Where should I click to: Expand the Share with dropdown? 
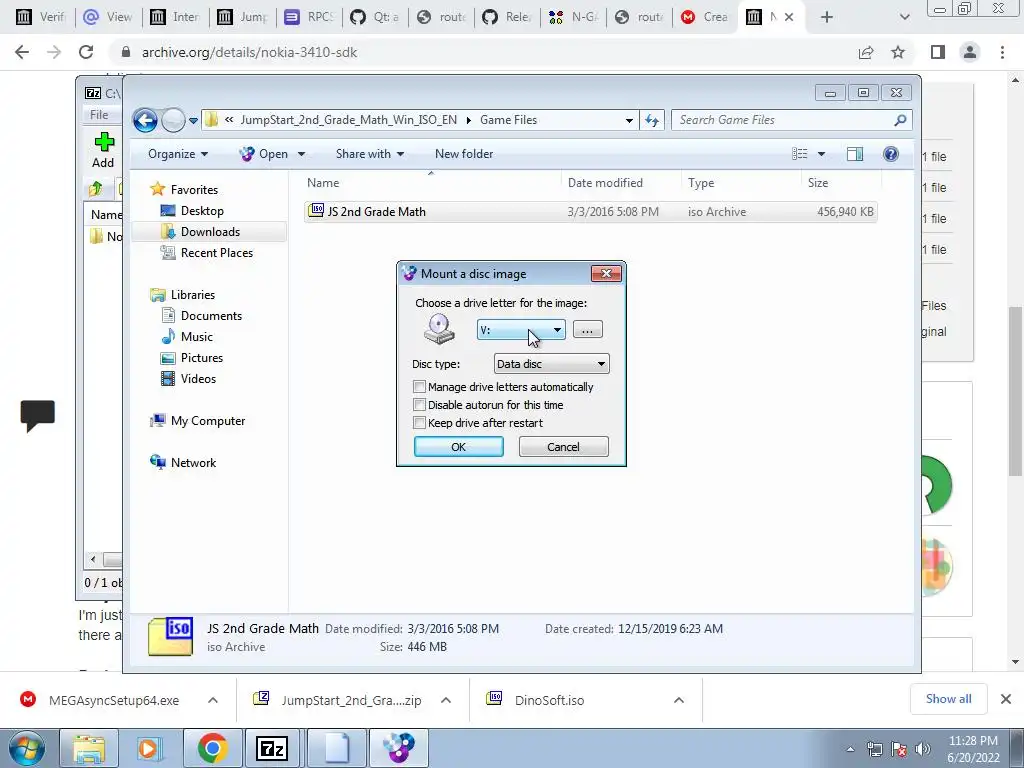(x=370, y=154)
